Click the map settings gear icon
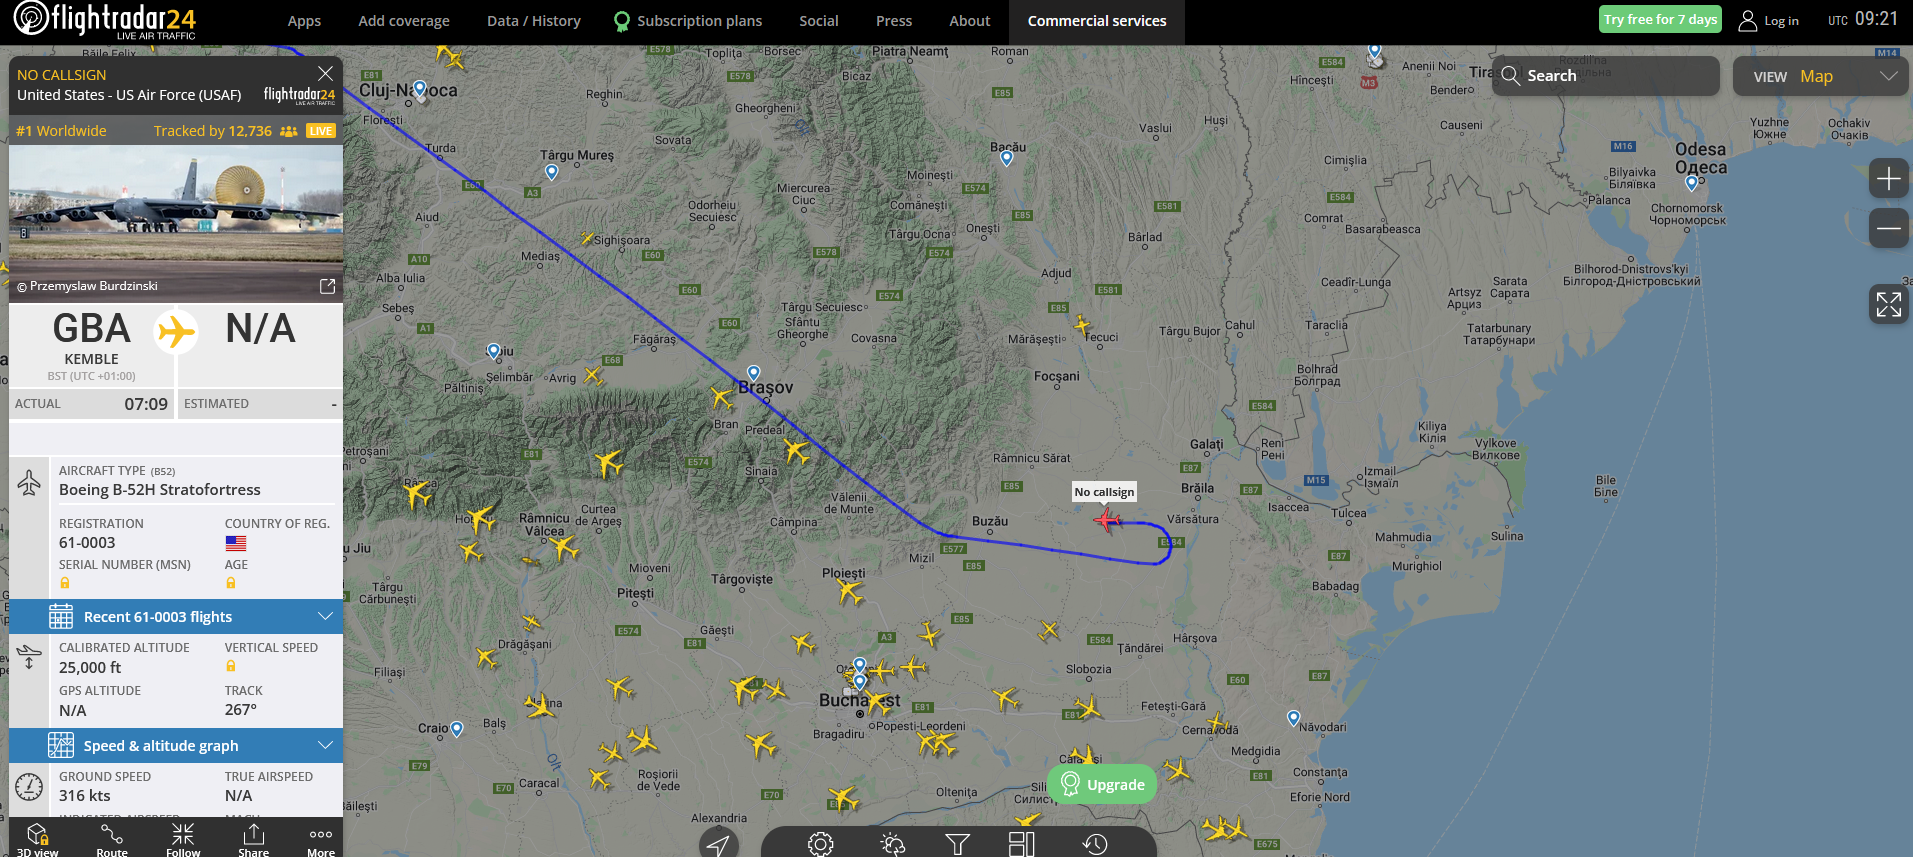Screen dimensions: 1913x857 point(820,844)
